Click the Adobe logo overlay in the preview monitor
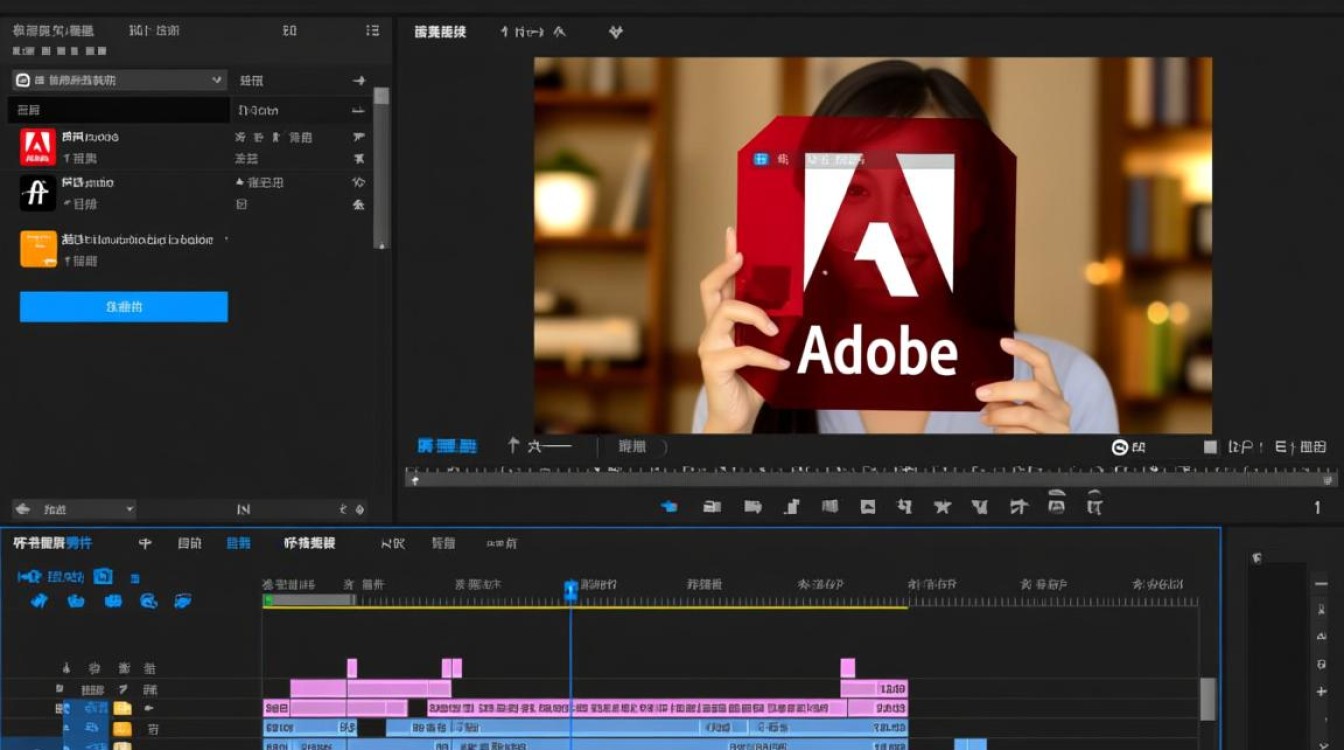 coord(877,265)
